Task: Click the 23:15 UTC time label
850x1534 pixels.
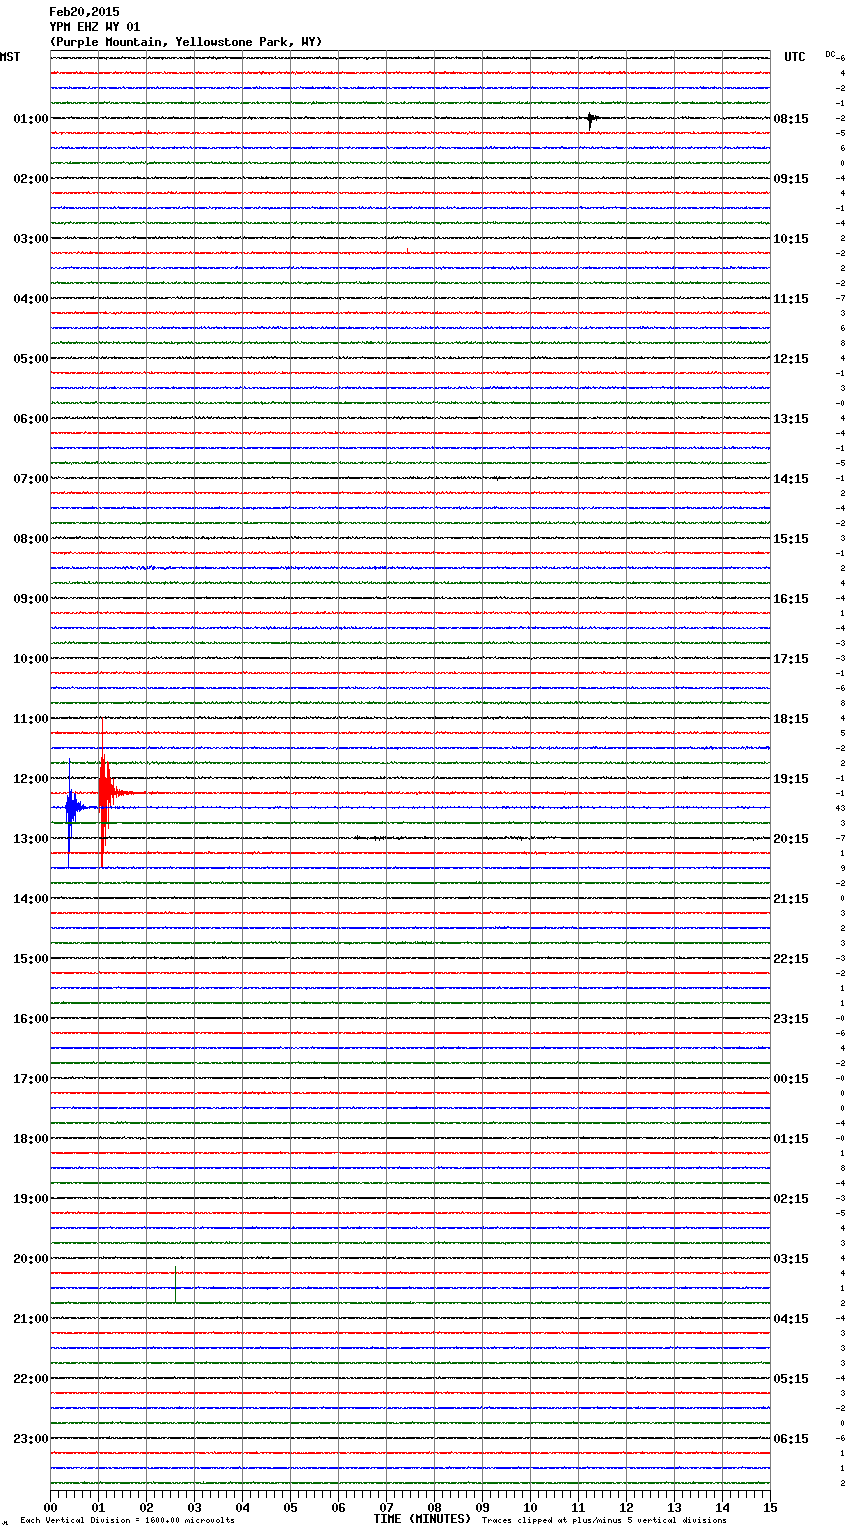Action: click(x=791, y=1019)
